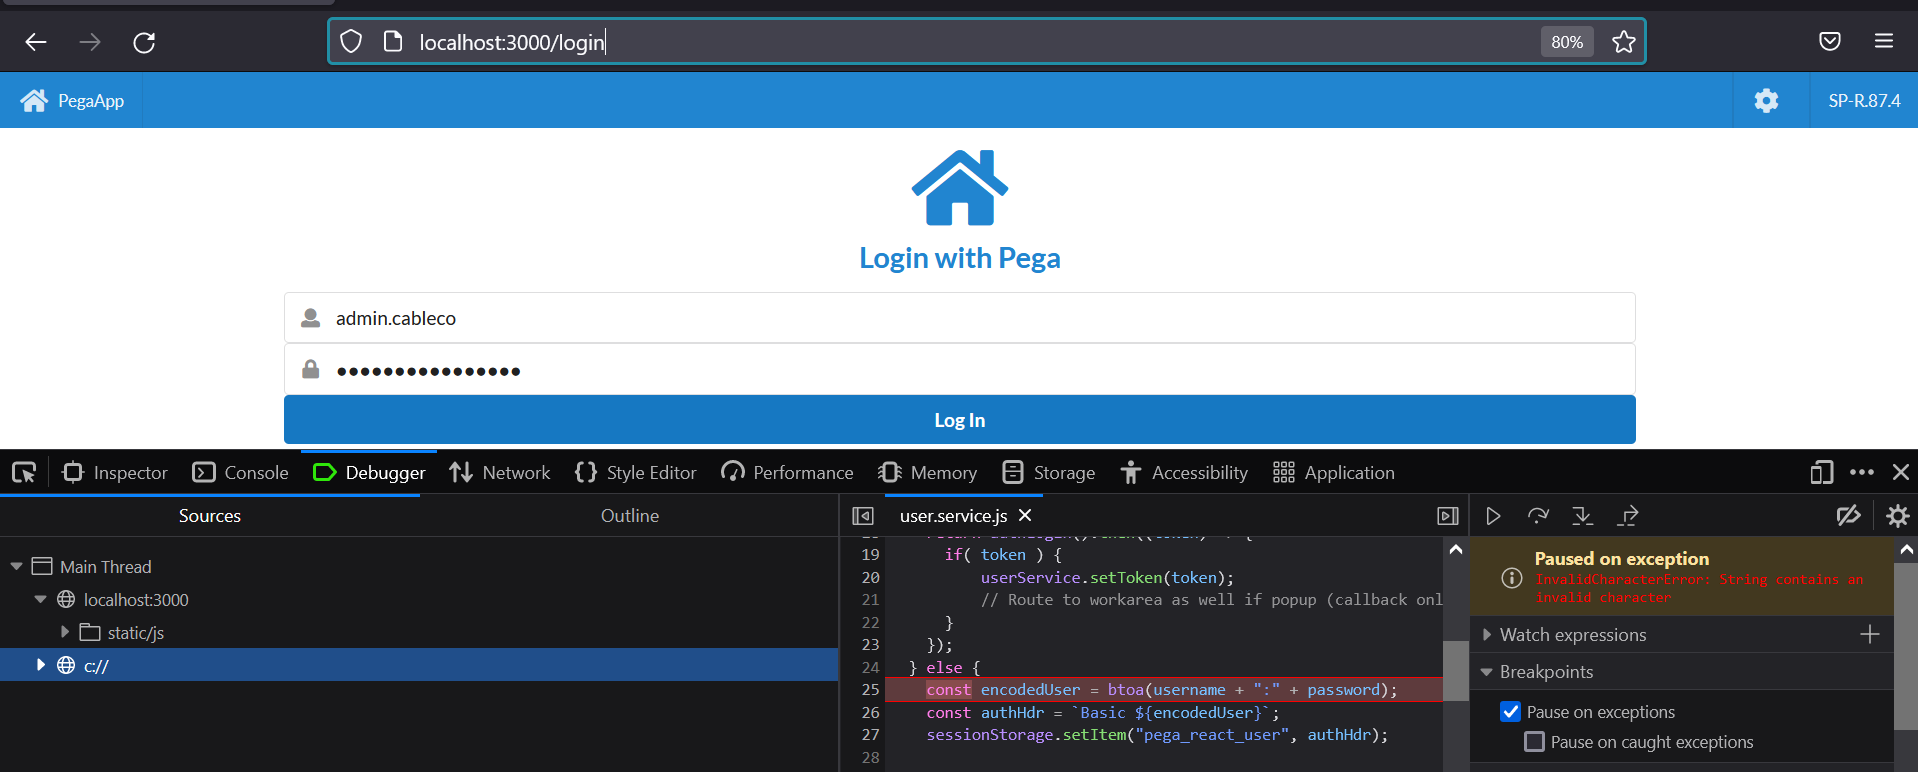Screen dimensions: 1918x772
Task: Click the exception info icon
Action: coord(1512,578)
